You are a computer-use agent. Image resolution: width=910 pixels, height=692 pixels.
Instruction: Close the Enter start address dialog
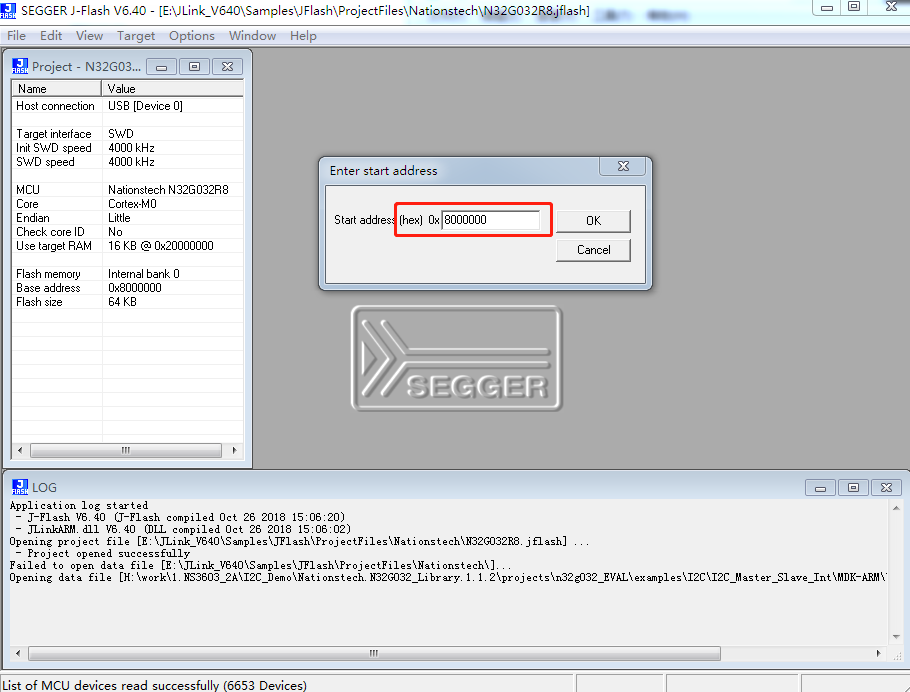point(623,166)
